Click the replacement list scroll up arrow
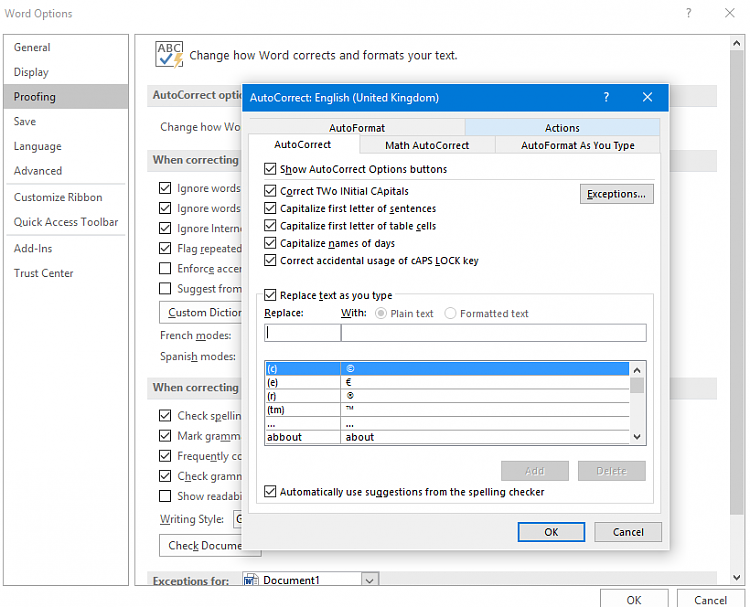This screenshot has width=750, height=607. 637,370
